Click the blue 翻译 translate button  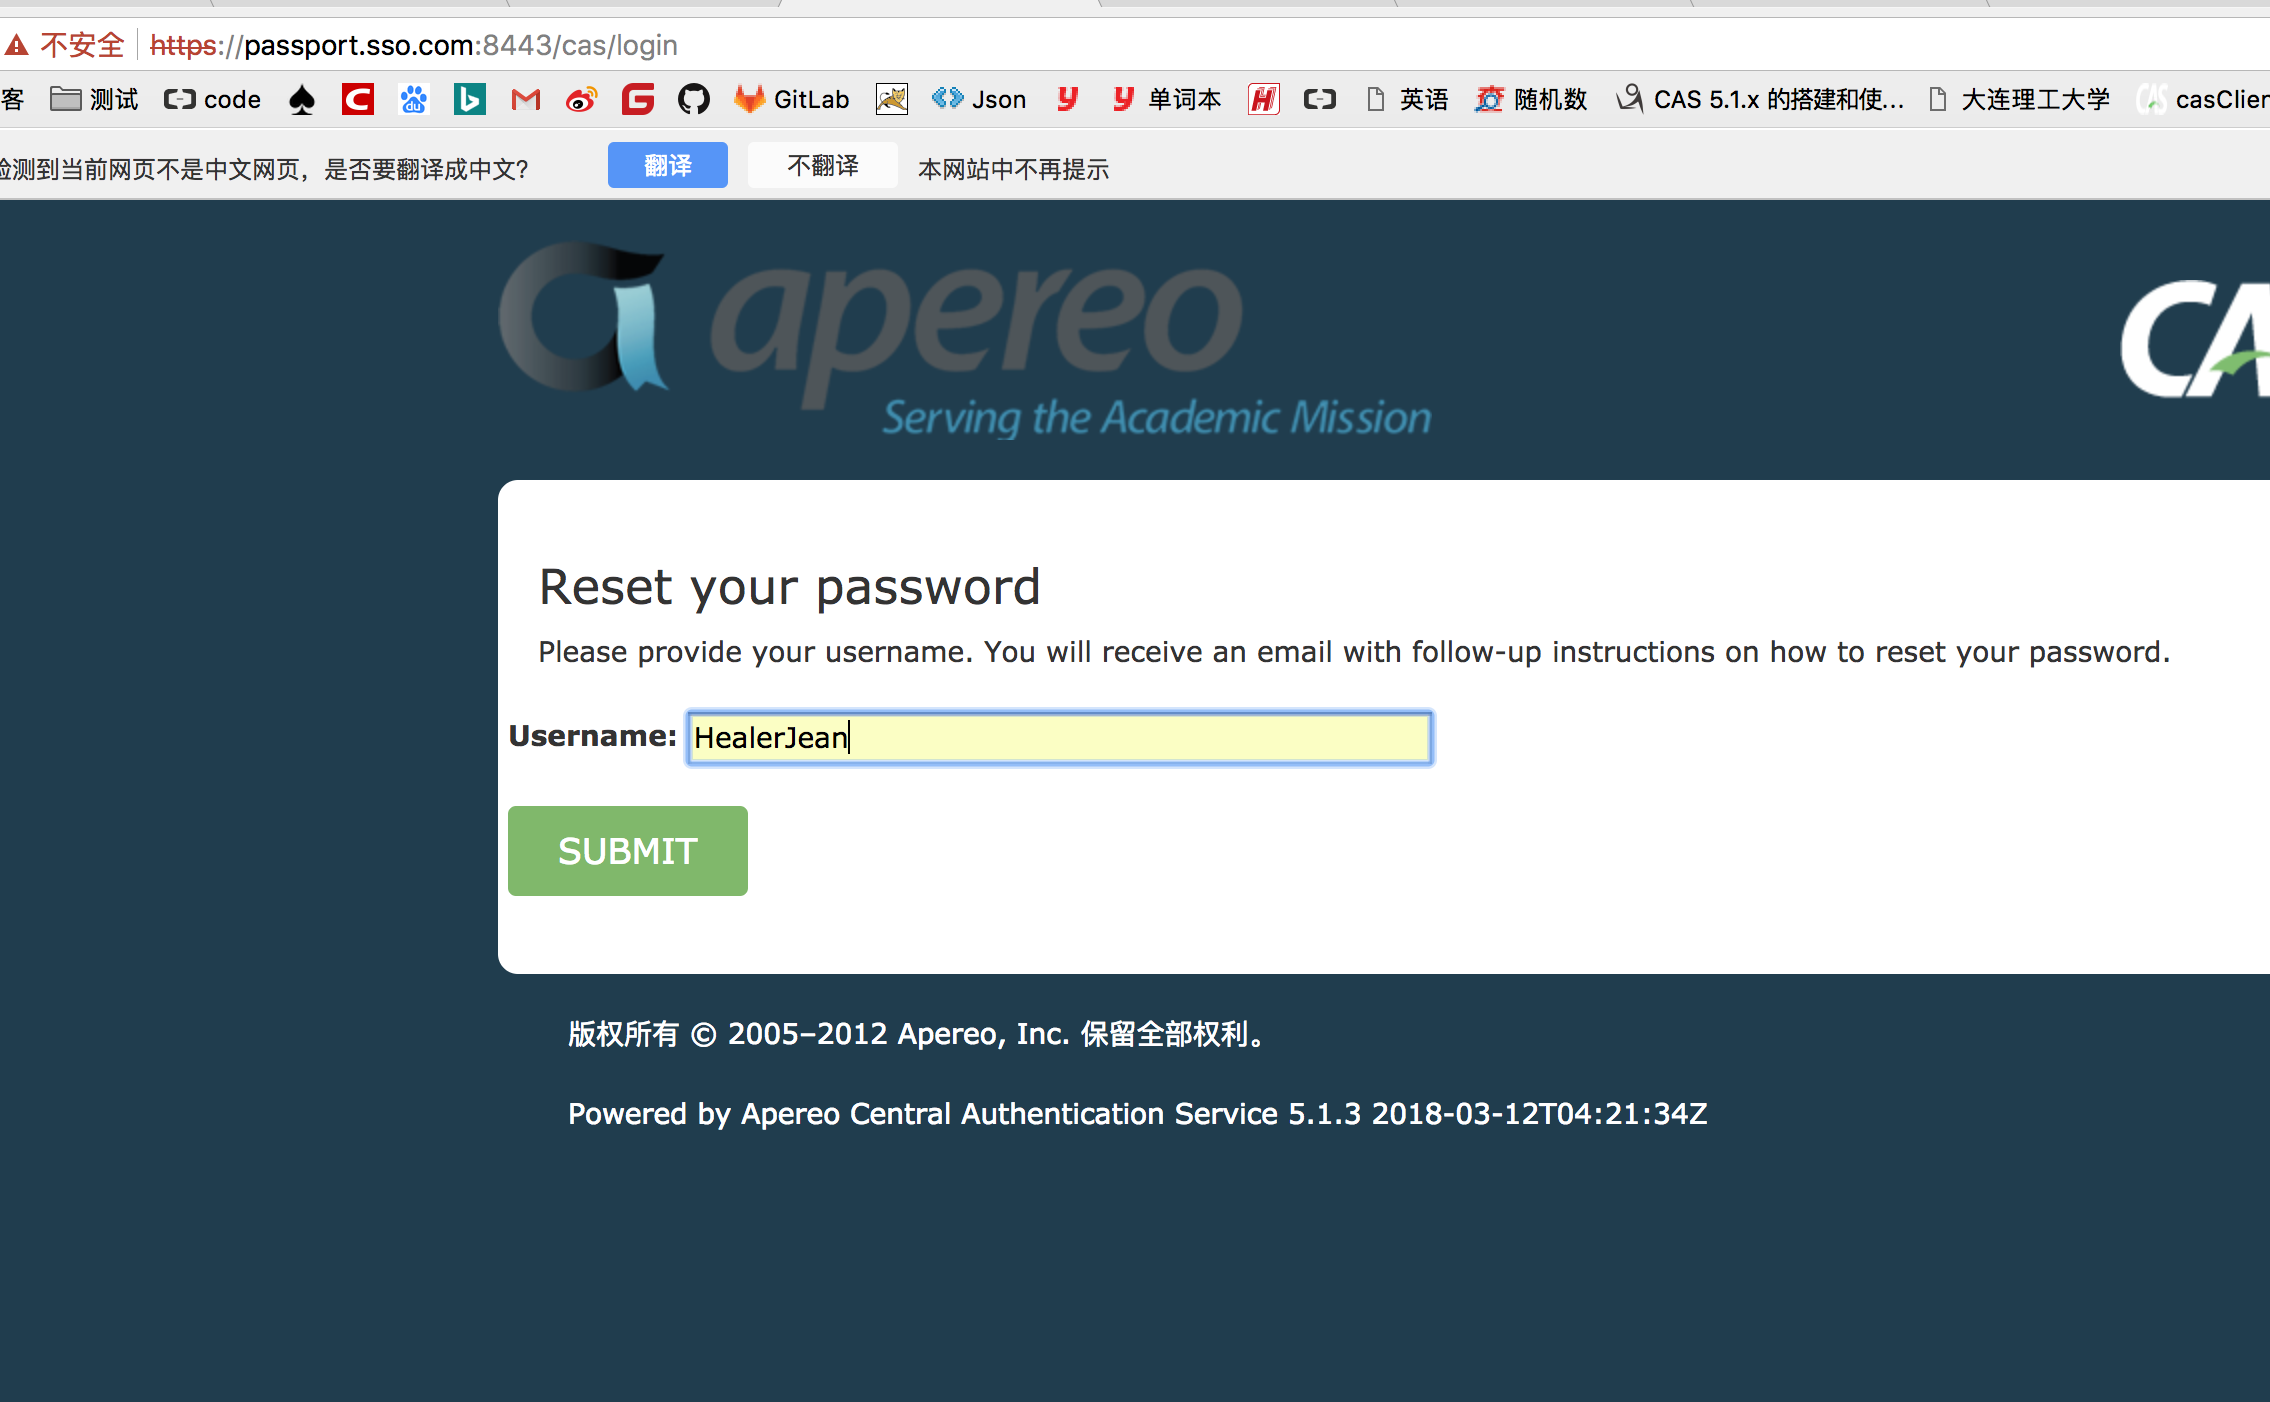(x=667, y=165)
